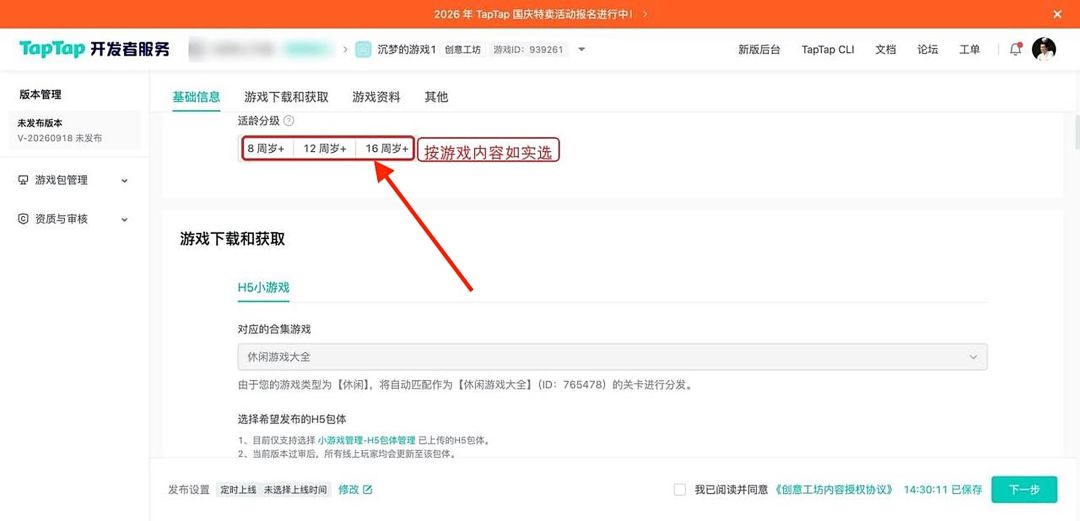1080x521 pixels.
Task: Close the orange promotion banner
Action: click(1057, 14)
